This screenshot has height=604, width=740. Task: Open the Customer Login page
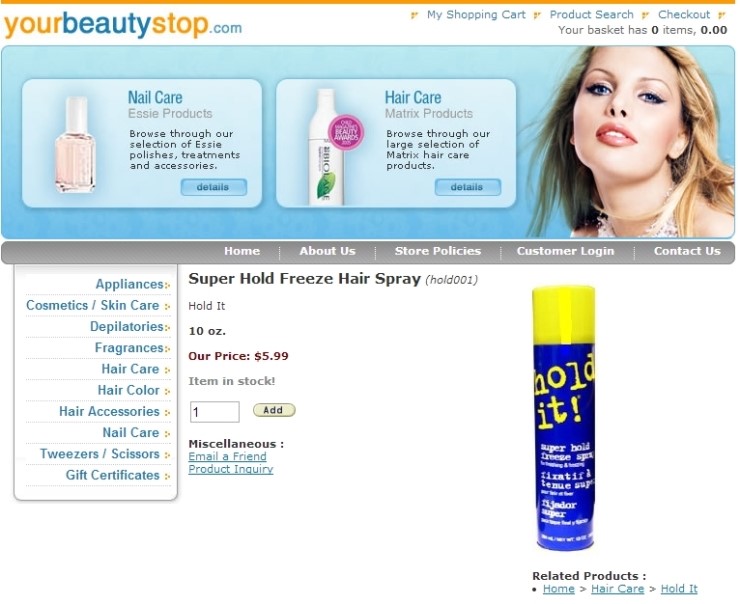pyautogui.click(x=565, y=251)
